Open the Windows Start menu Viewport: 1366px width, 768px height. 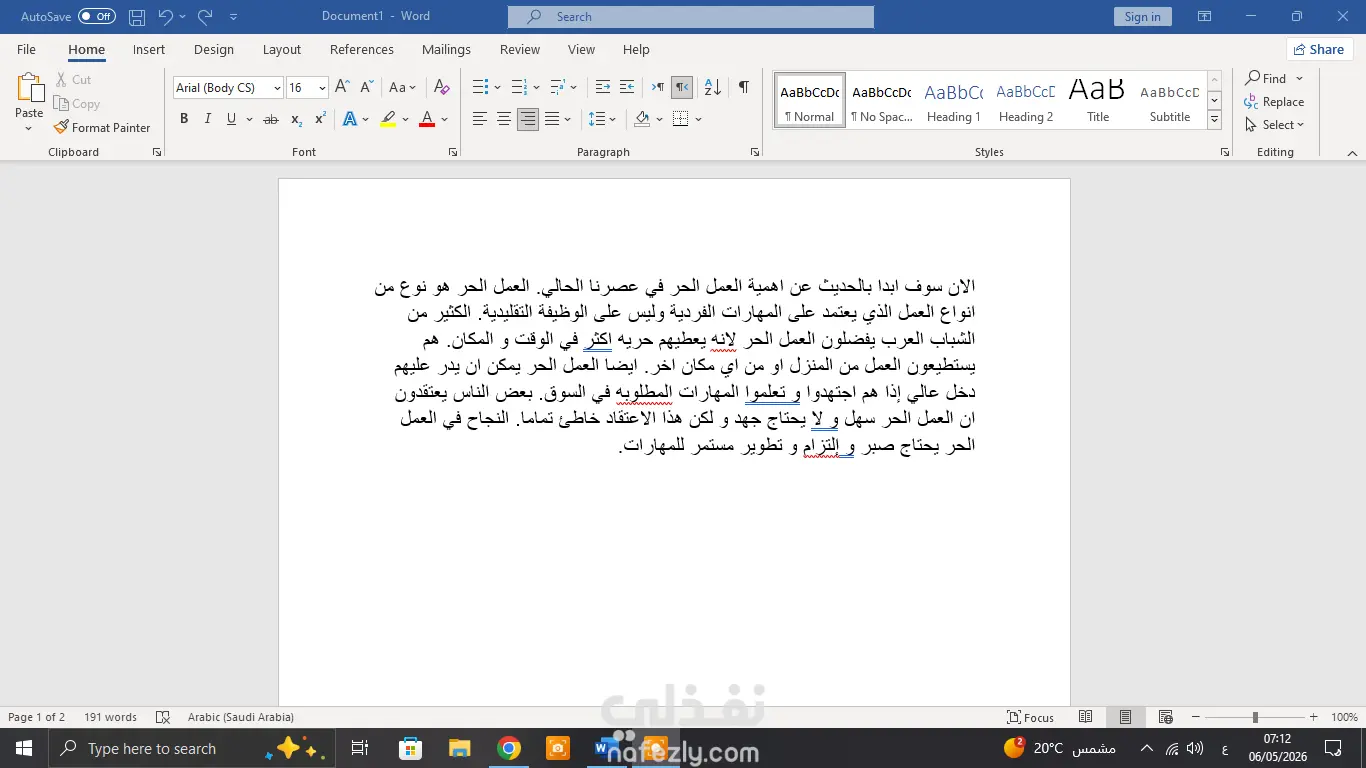(24, 748)
